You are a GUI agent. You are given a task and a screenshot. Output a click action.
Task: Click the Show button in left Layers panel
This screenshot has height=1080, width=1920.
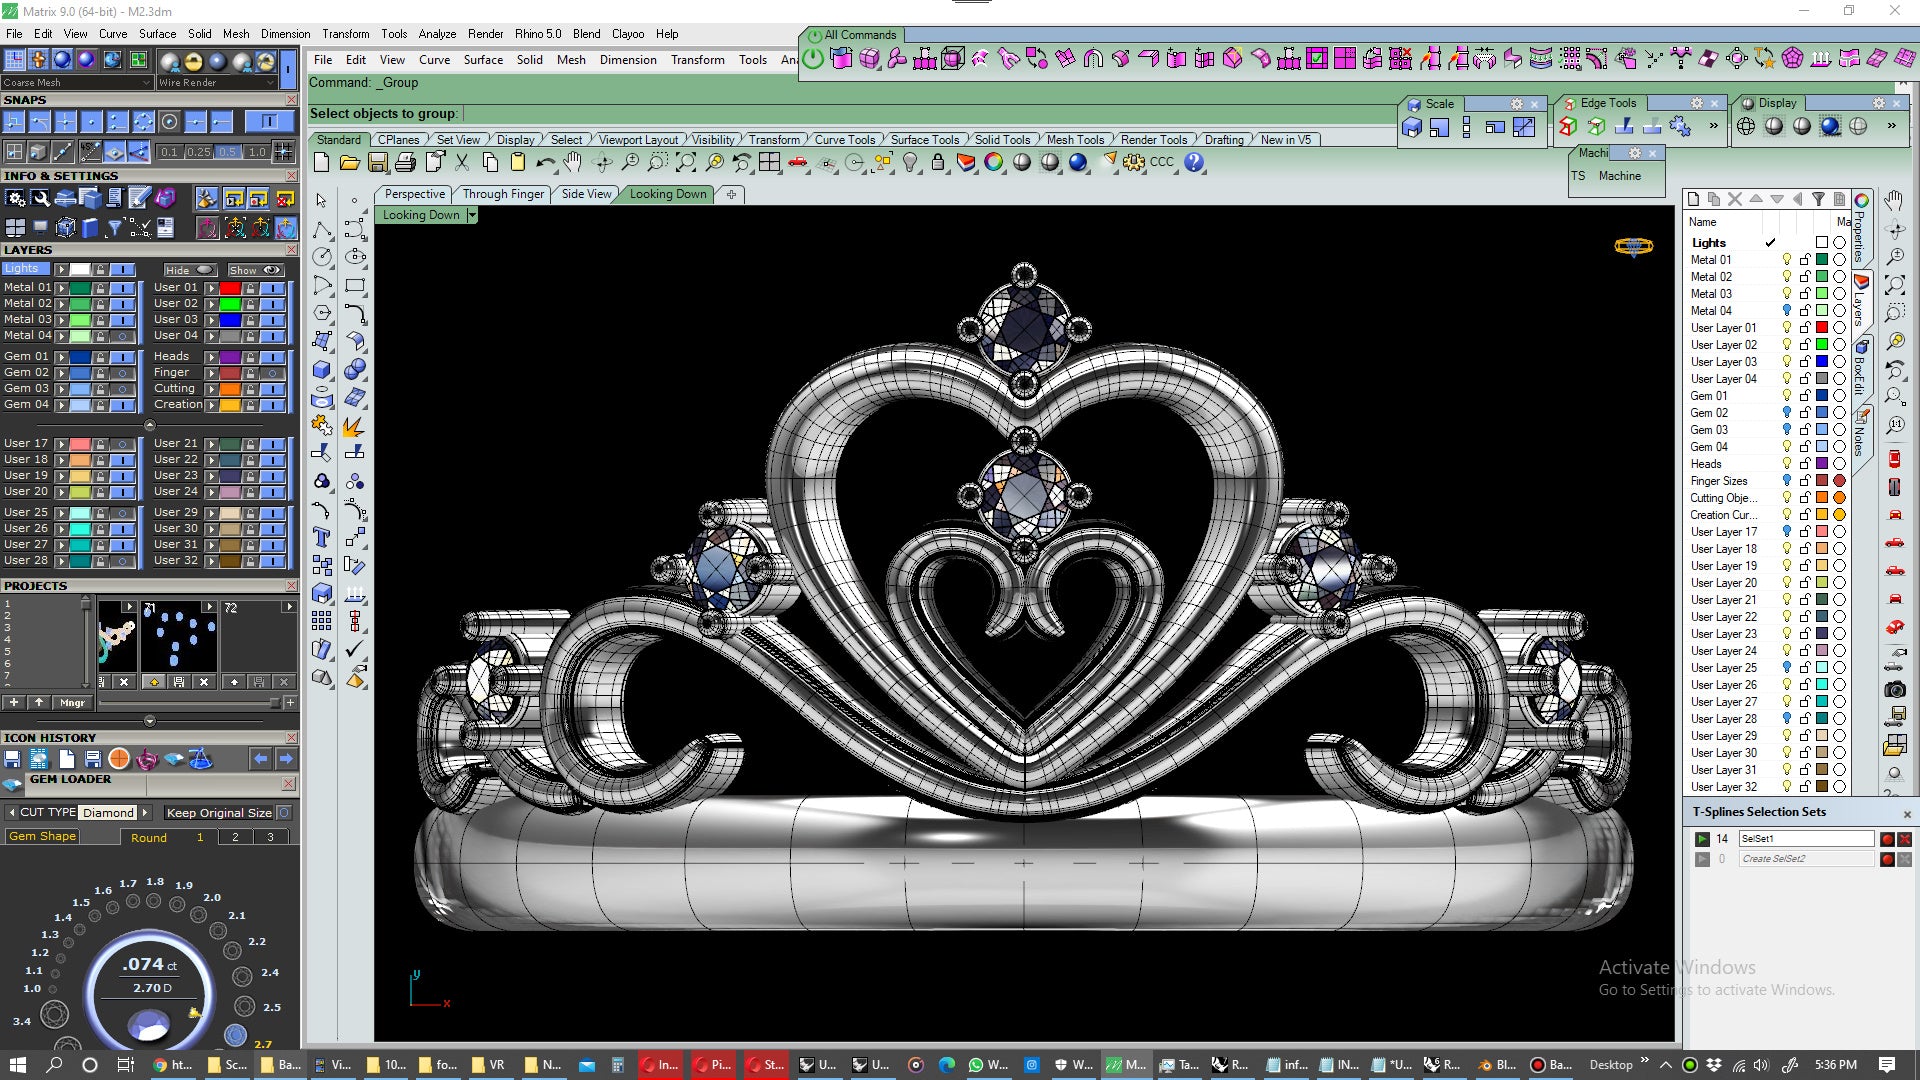click(x=256, y=270)
